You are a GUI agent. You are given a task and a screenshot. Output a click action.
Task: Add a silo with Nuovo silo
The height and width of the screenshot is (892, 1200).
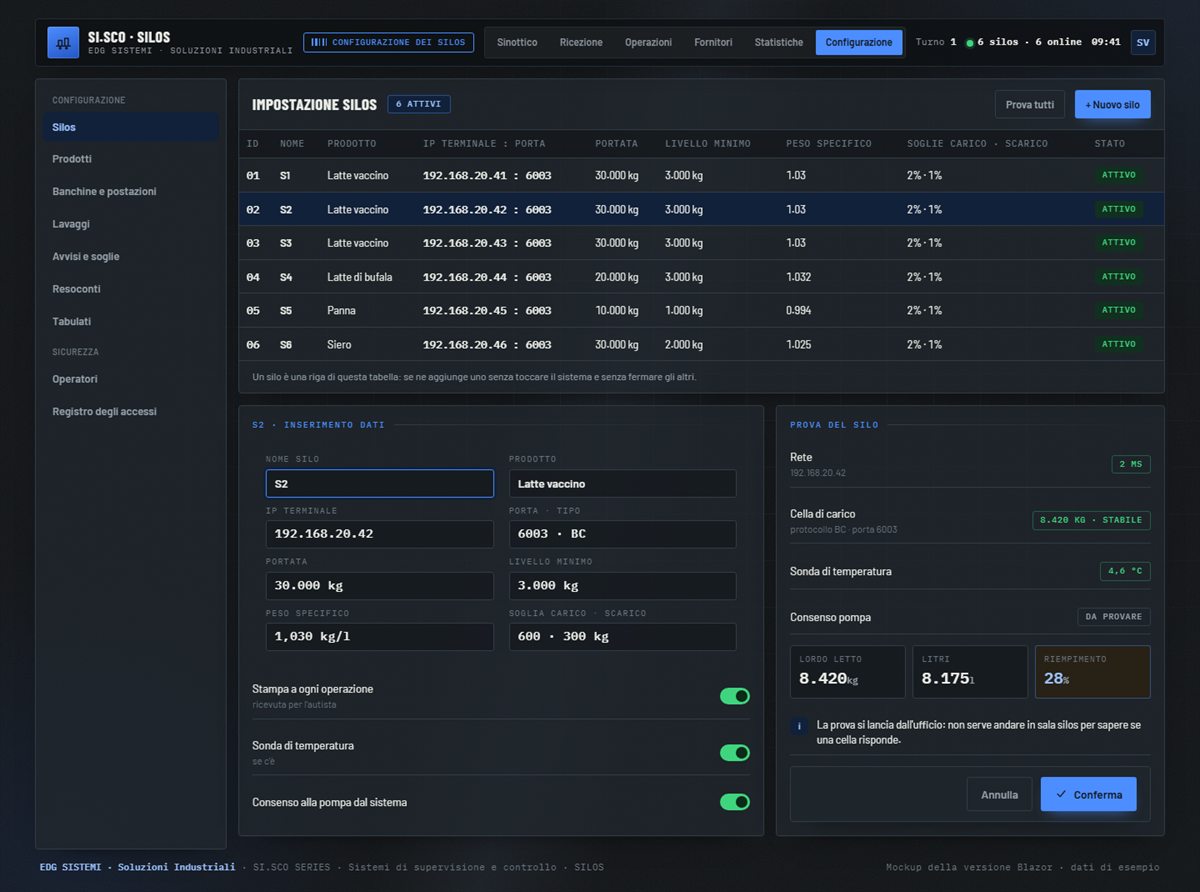[1113, 104]
